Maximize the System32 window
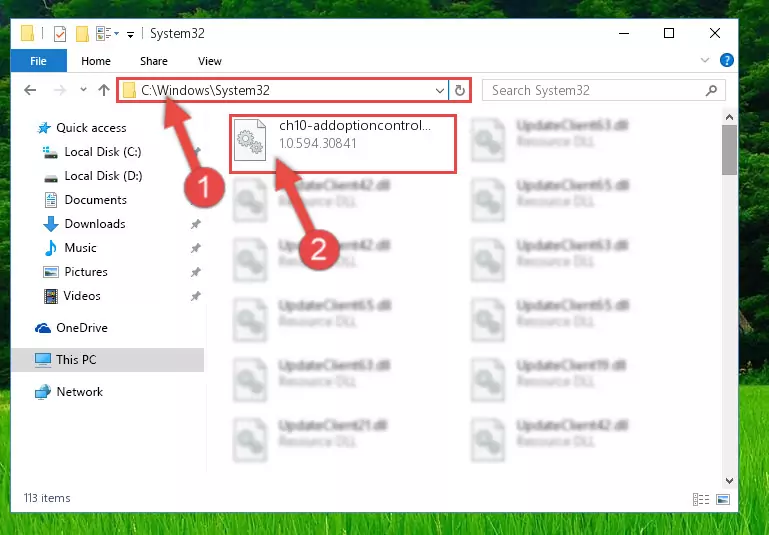Viewport: 769px width, 535px height. pyautogui.click(x=669, y=33)
